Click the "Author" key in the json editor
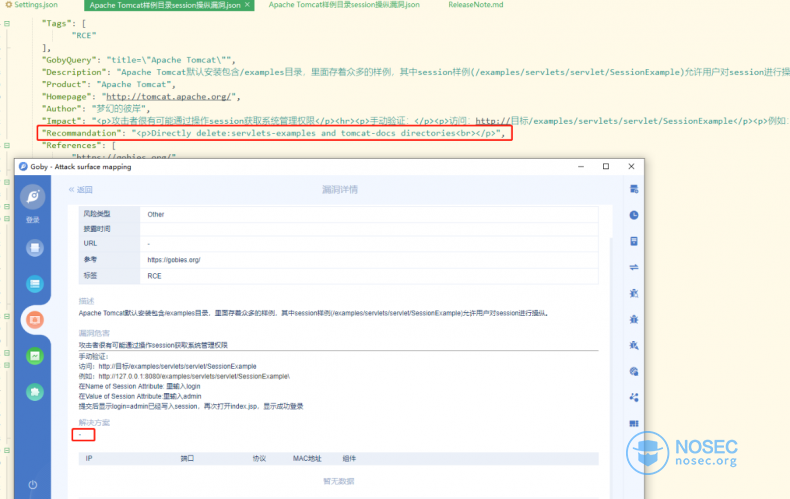The width and height of the screenshot is (790, 499). 61,108
